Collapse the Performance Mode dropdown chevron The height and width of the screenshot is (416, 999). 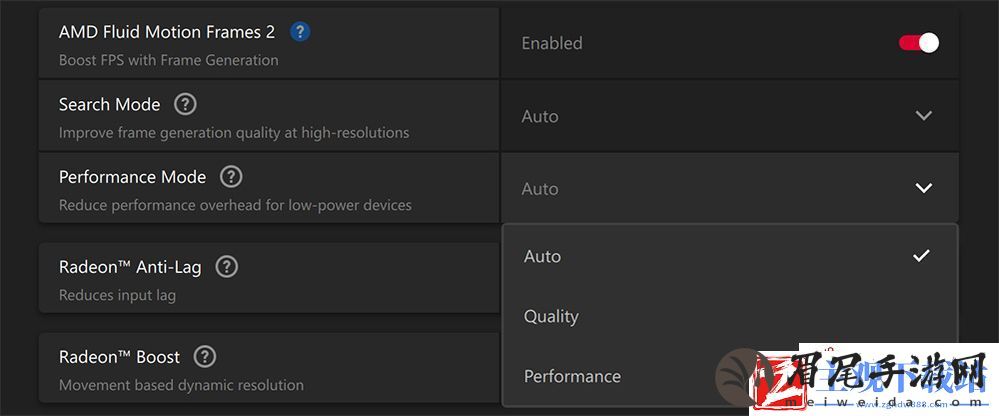(923, 189)
